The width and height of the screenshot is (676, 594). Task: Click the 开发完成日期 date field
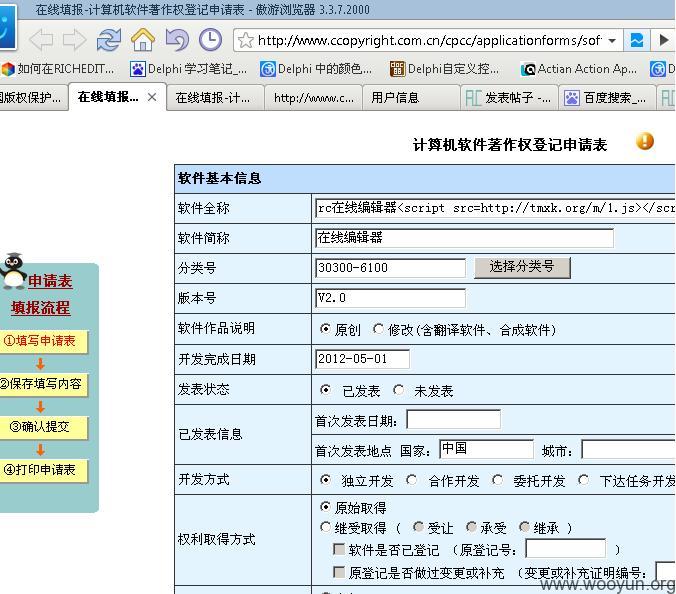[x=362, y=359]
